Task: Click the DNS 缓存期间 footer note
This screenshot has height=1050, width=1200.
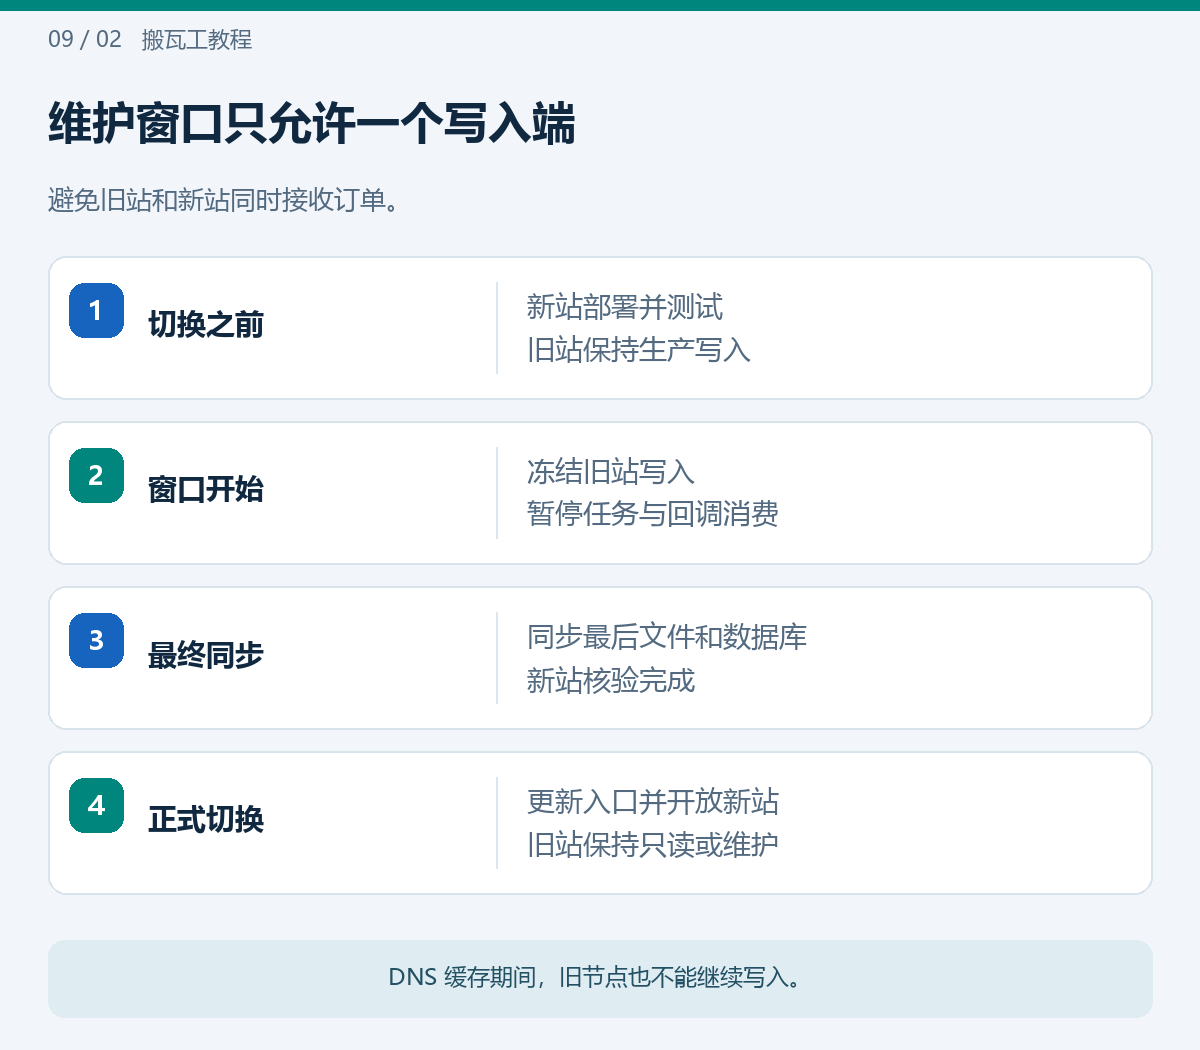Action: pos(600,978)
